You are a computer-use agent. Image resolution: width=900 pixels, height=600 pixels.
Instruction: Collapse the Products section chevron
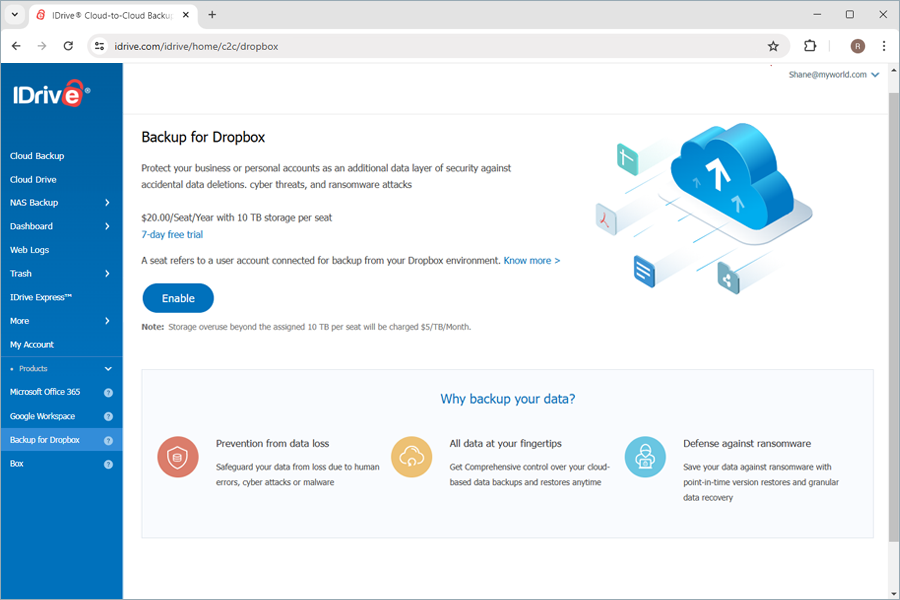click(108, 369)
